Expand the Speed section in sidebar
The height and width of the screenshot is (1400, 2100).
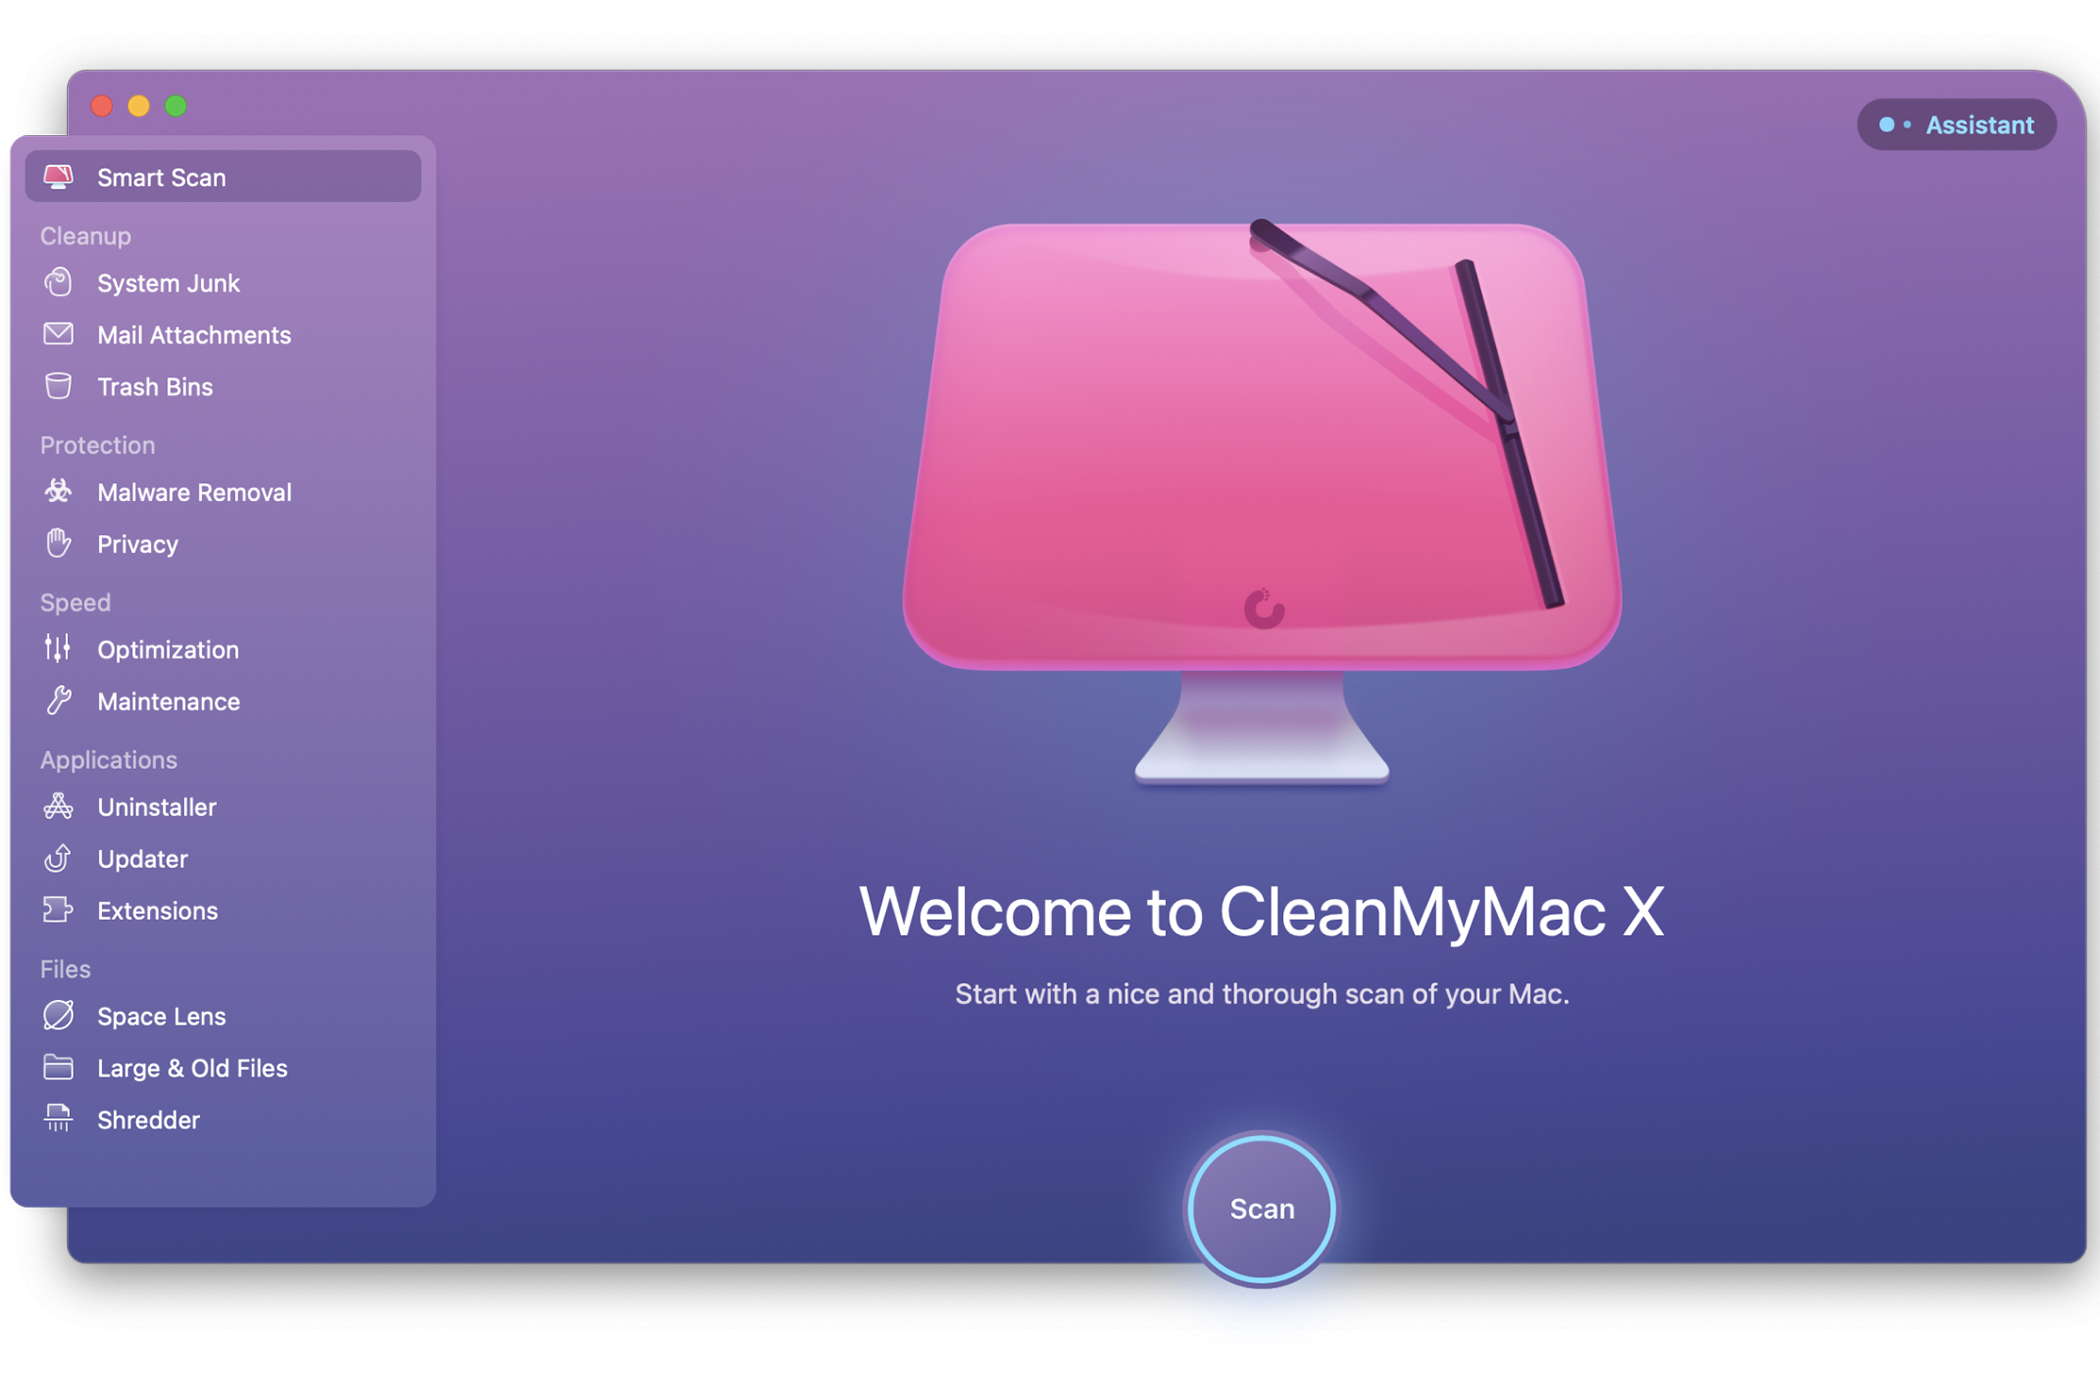[75, 600]
